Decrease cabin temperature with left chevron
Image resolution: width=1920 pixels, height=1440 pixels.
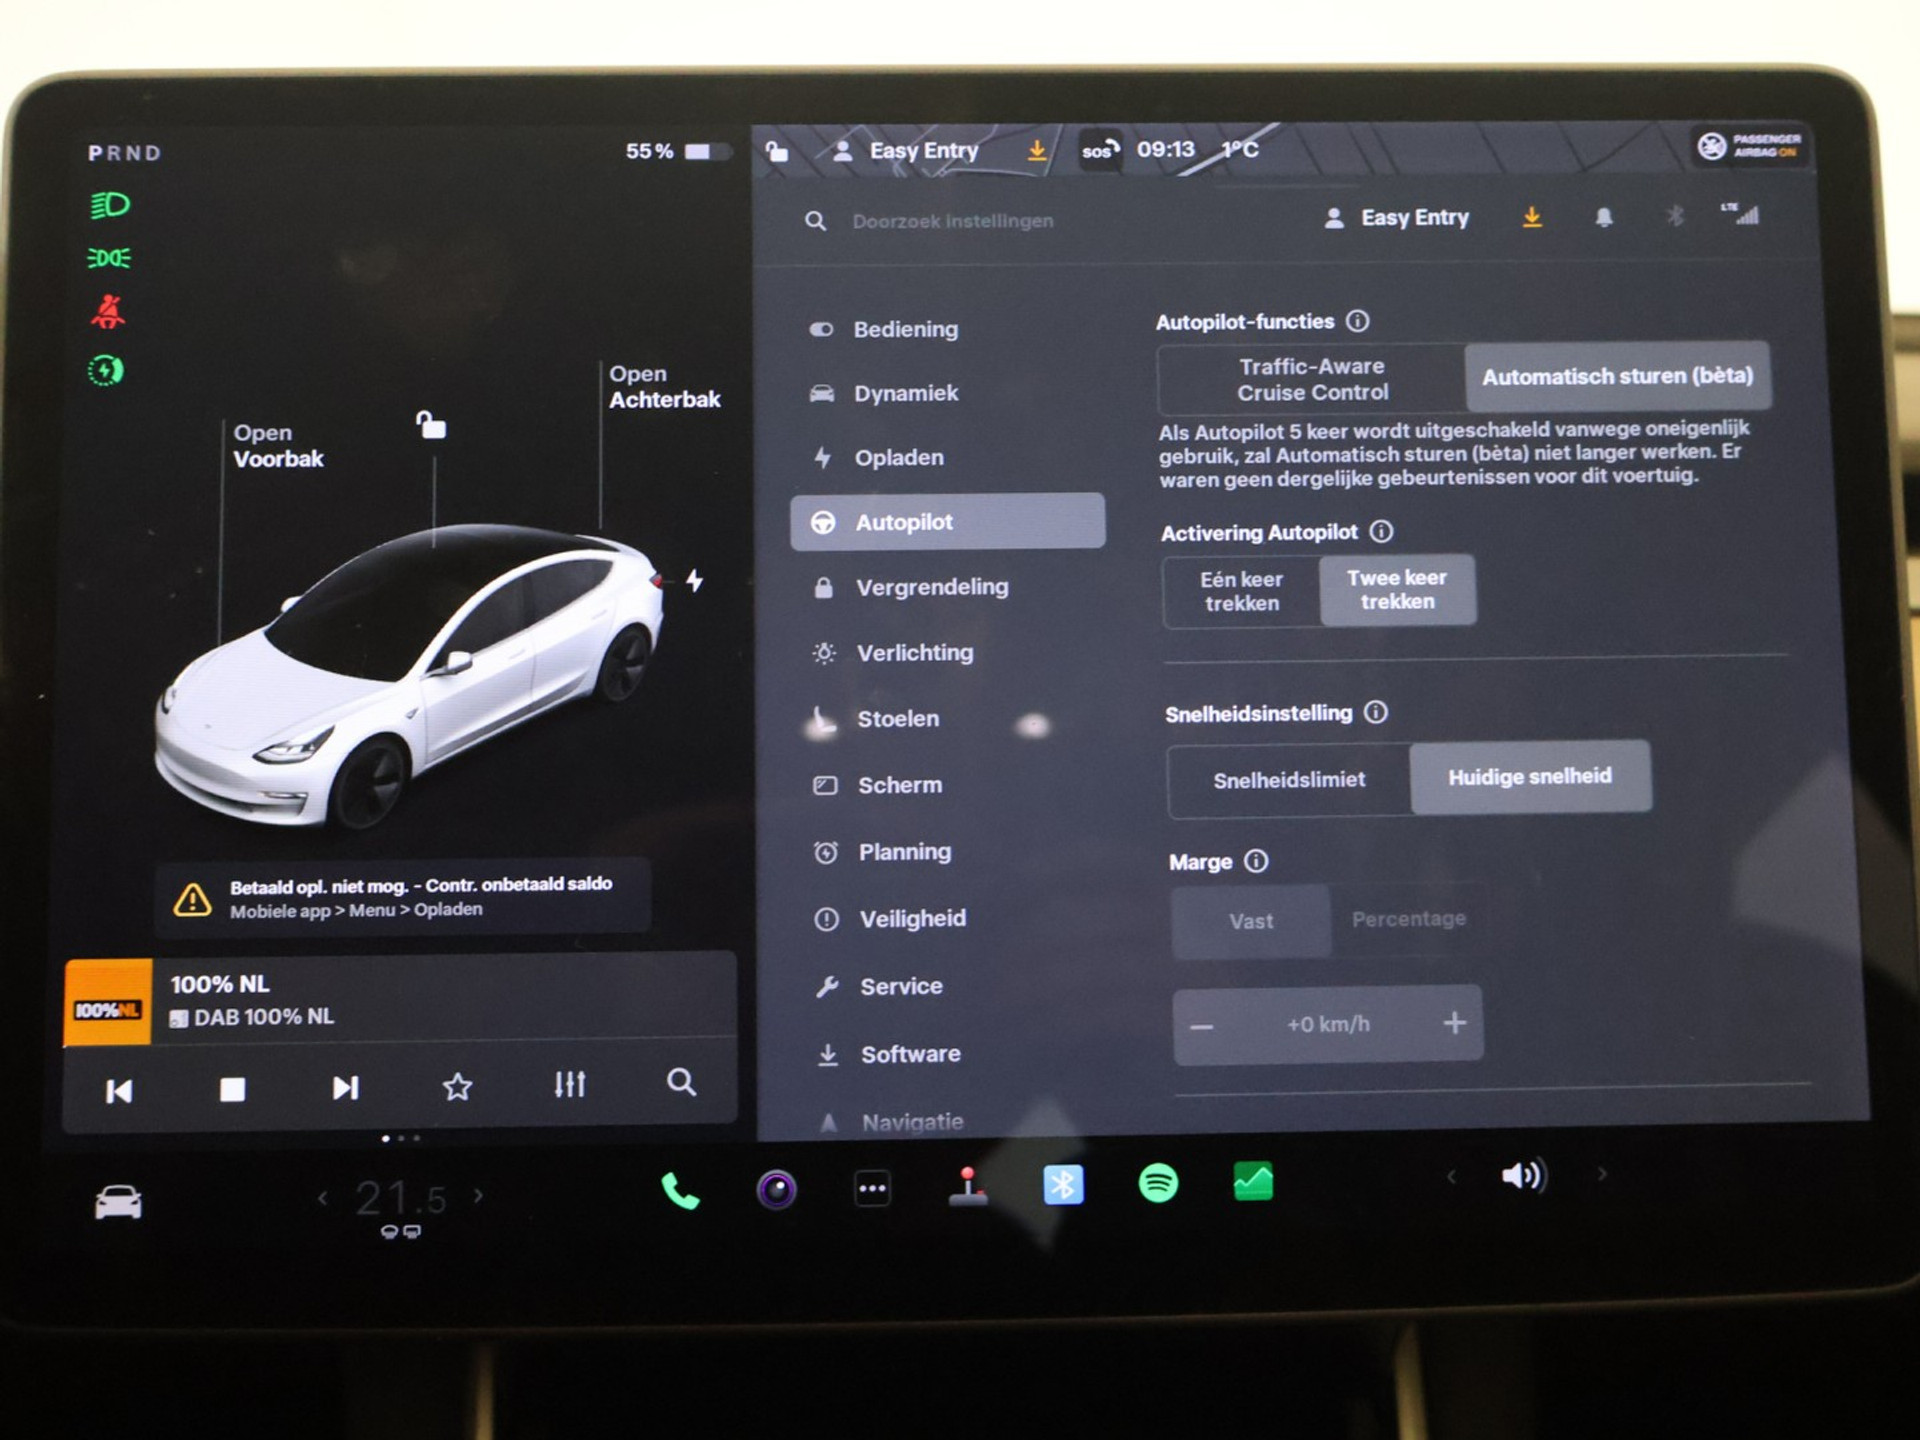point(322,1197)
